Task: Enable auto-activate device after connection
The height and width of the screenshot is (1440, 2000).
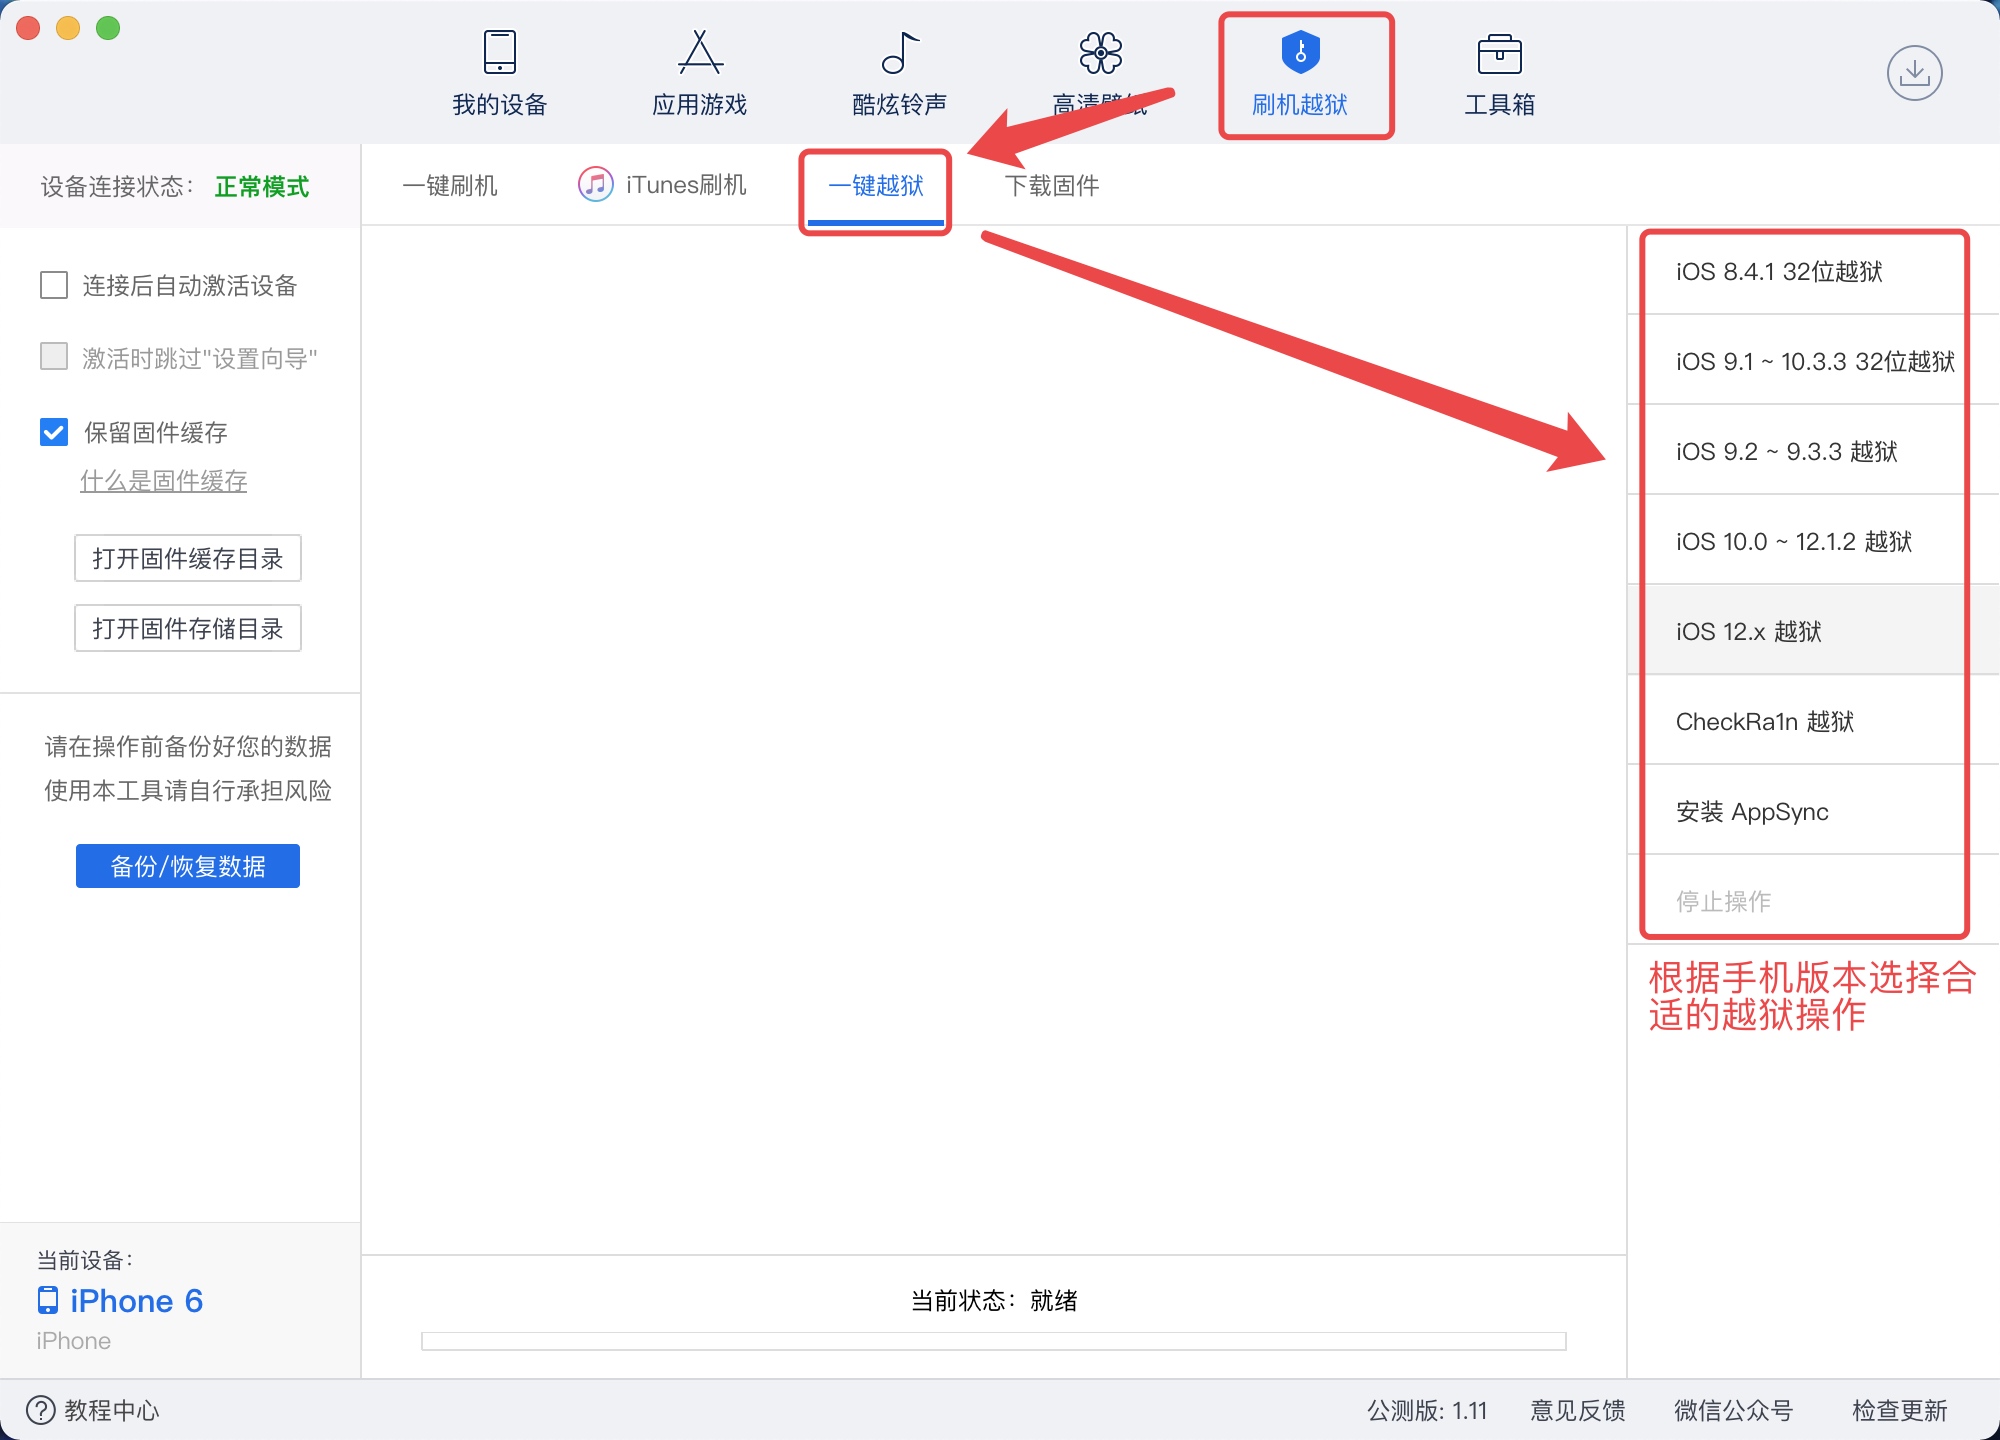Action: point(54,286)
